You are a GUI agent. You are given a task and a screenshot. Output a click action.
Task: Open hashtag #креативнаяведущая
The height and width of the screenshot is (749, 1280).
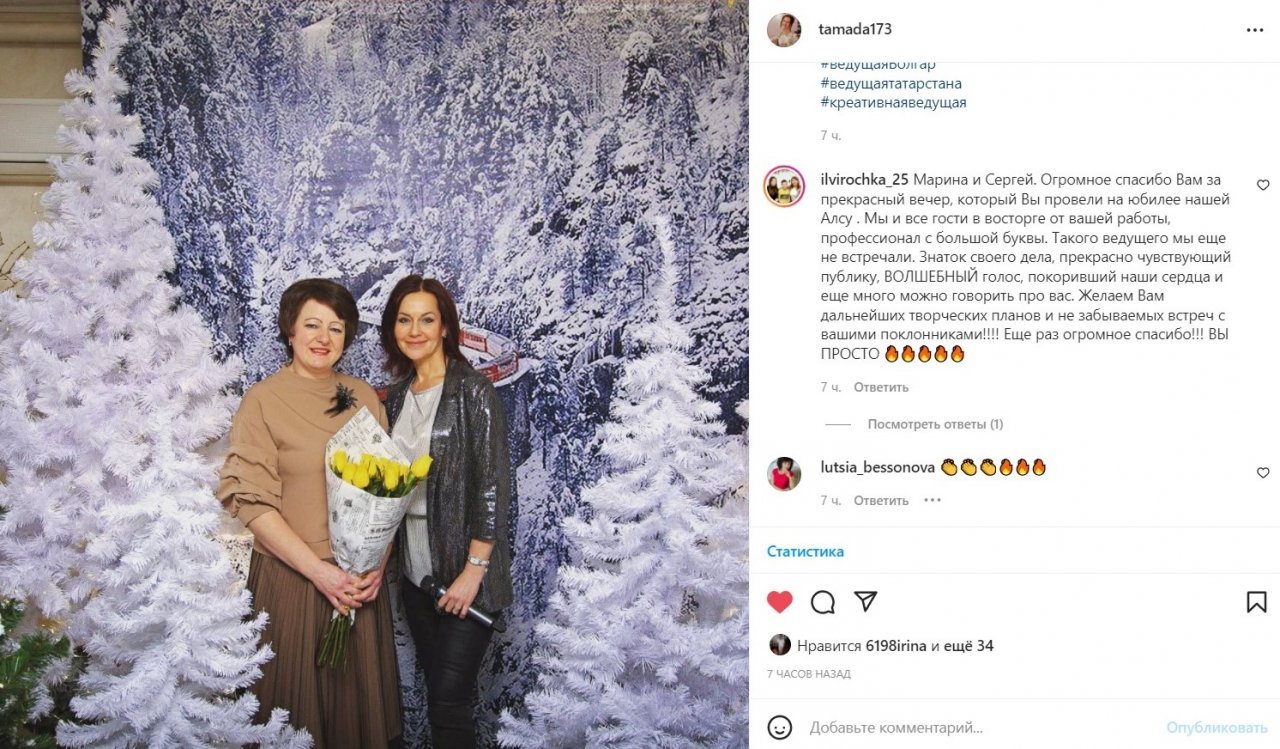(x=892, y=102)
